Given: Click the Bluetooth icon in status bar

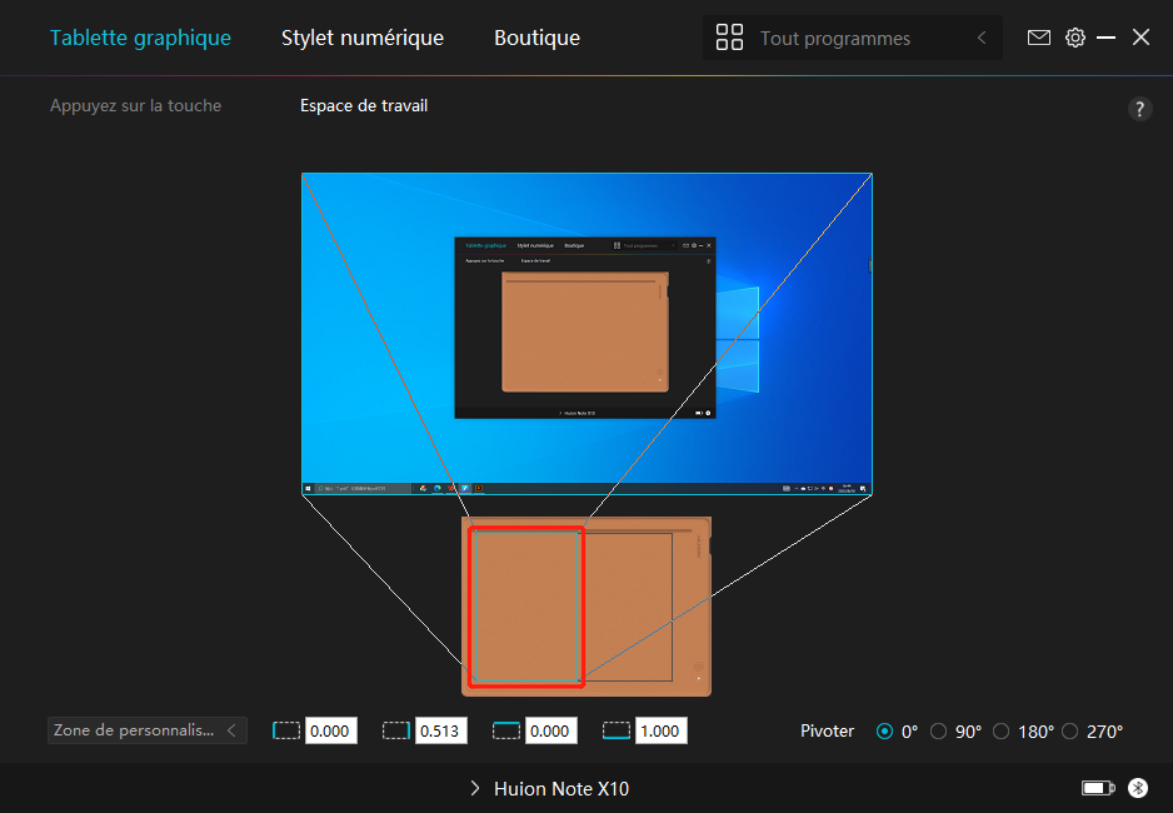Looking at the screenshot, I should tap(1138, 789).
